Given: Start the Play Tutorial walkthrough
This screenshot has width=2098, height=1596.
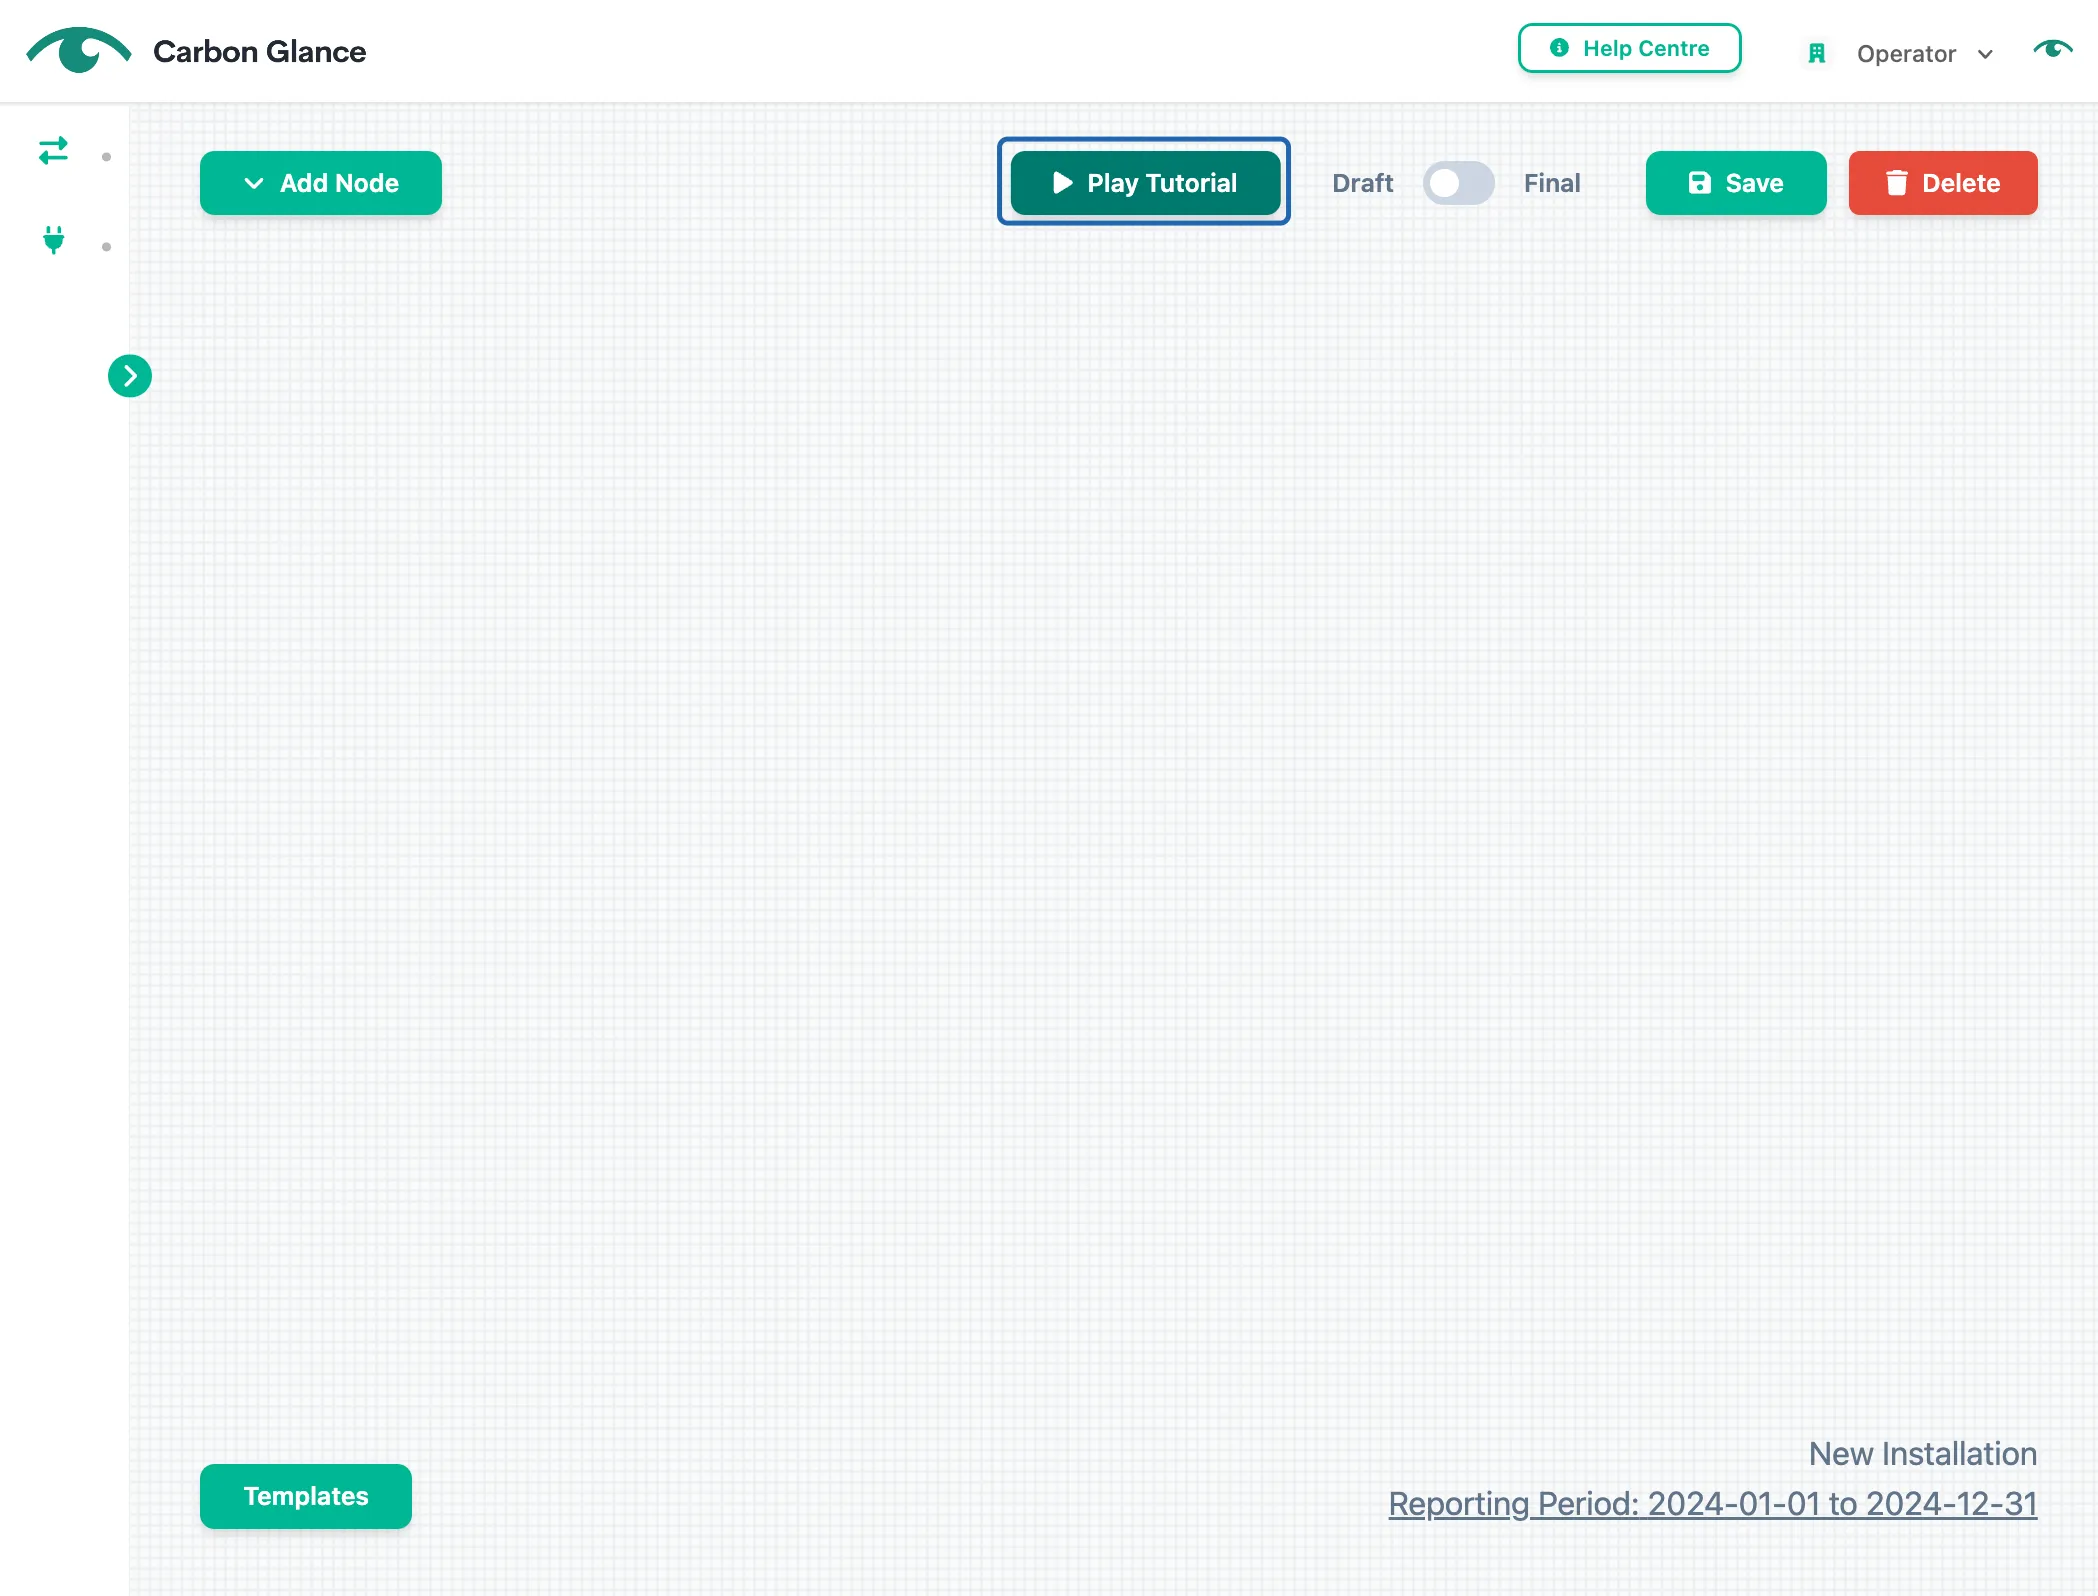Looking at the screenshot, I should click(1145, 183).
